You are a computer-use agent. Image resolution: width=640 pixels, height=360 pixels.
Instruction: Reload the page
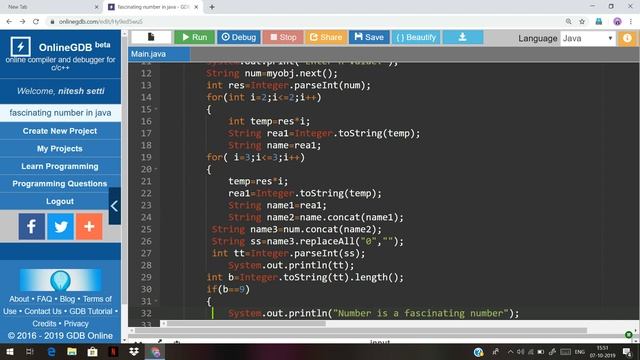coord(36,22)
